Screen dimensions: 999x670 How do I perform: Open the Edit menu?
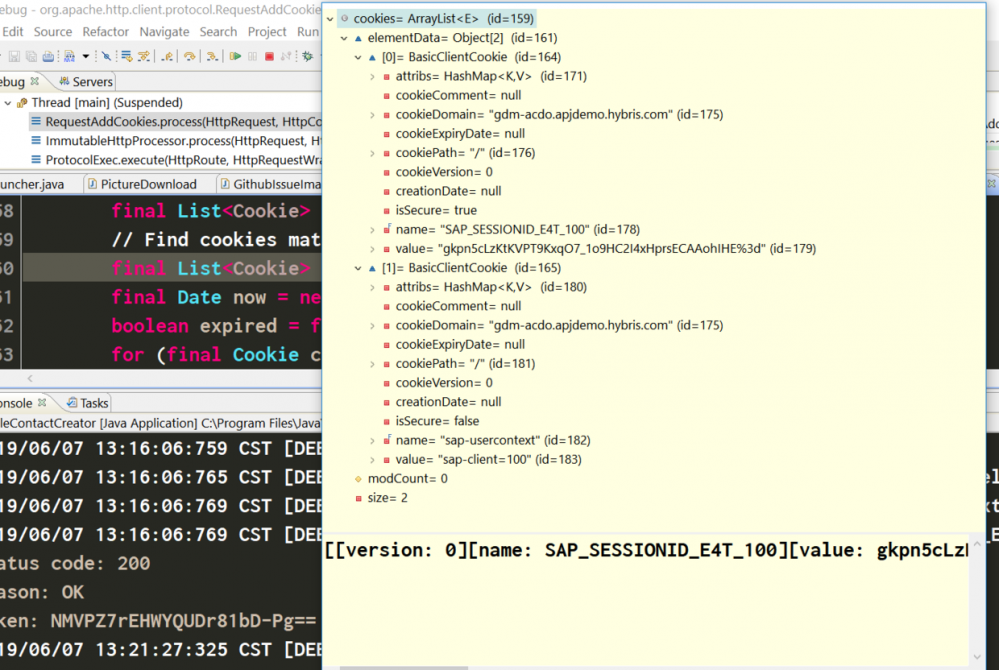click(12, 31)
